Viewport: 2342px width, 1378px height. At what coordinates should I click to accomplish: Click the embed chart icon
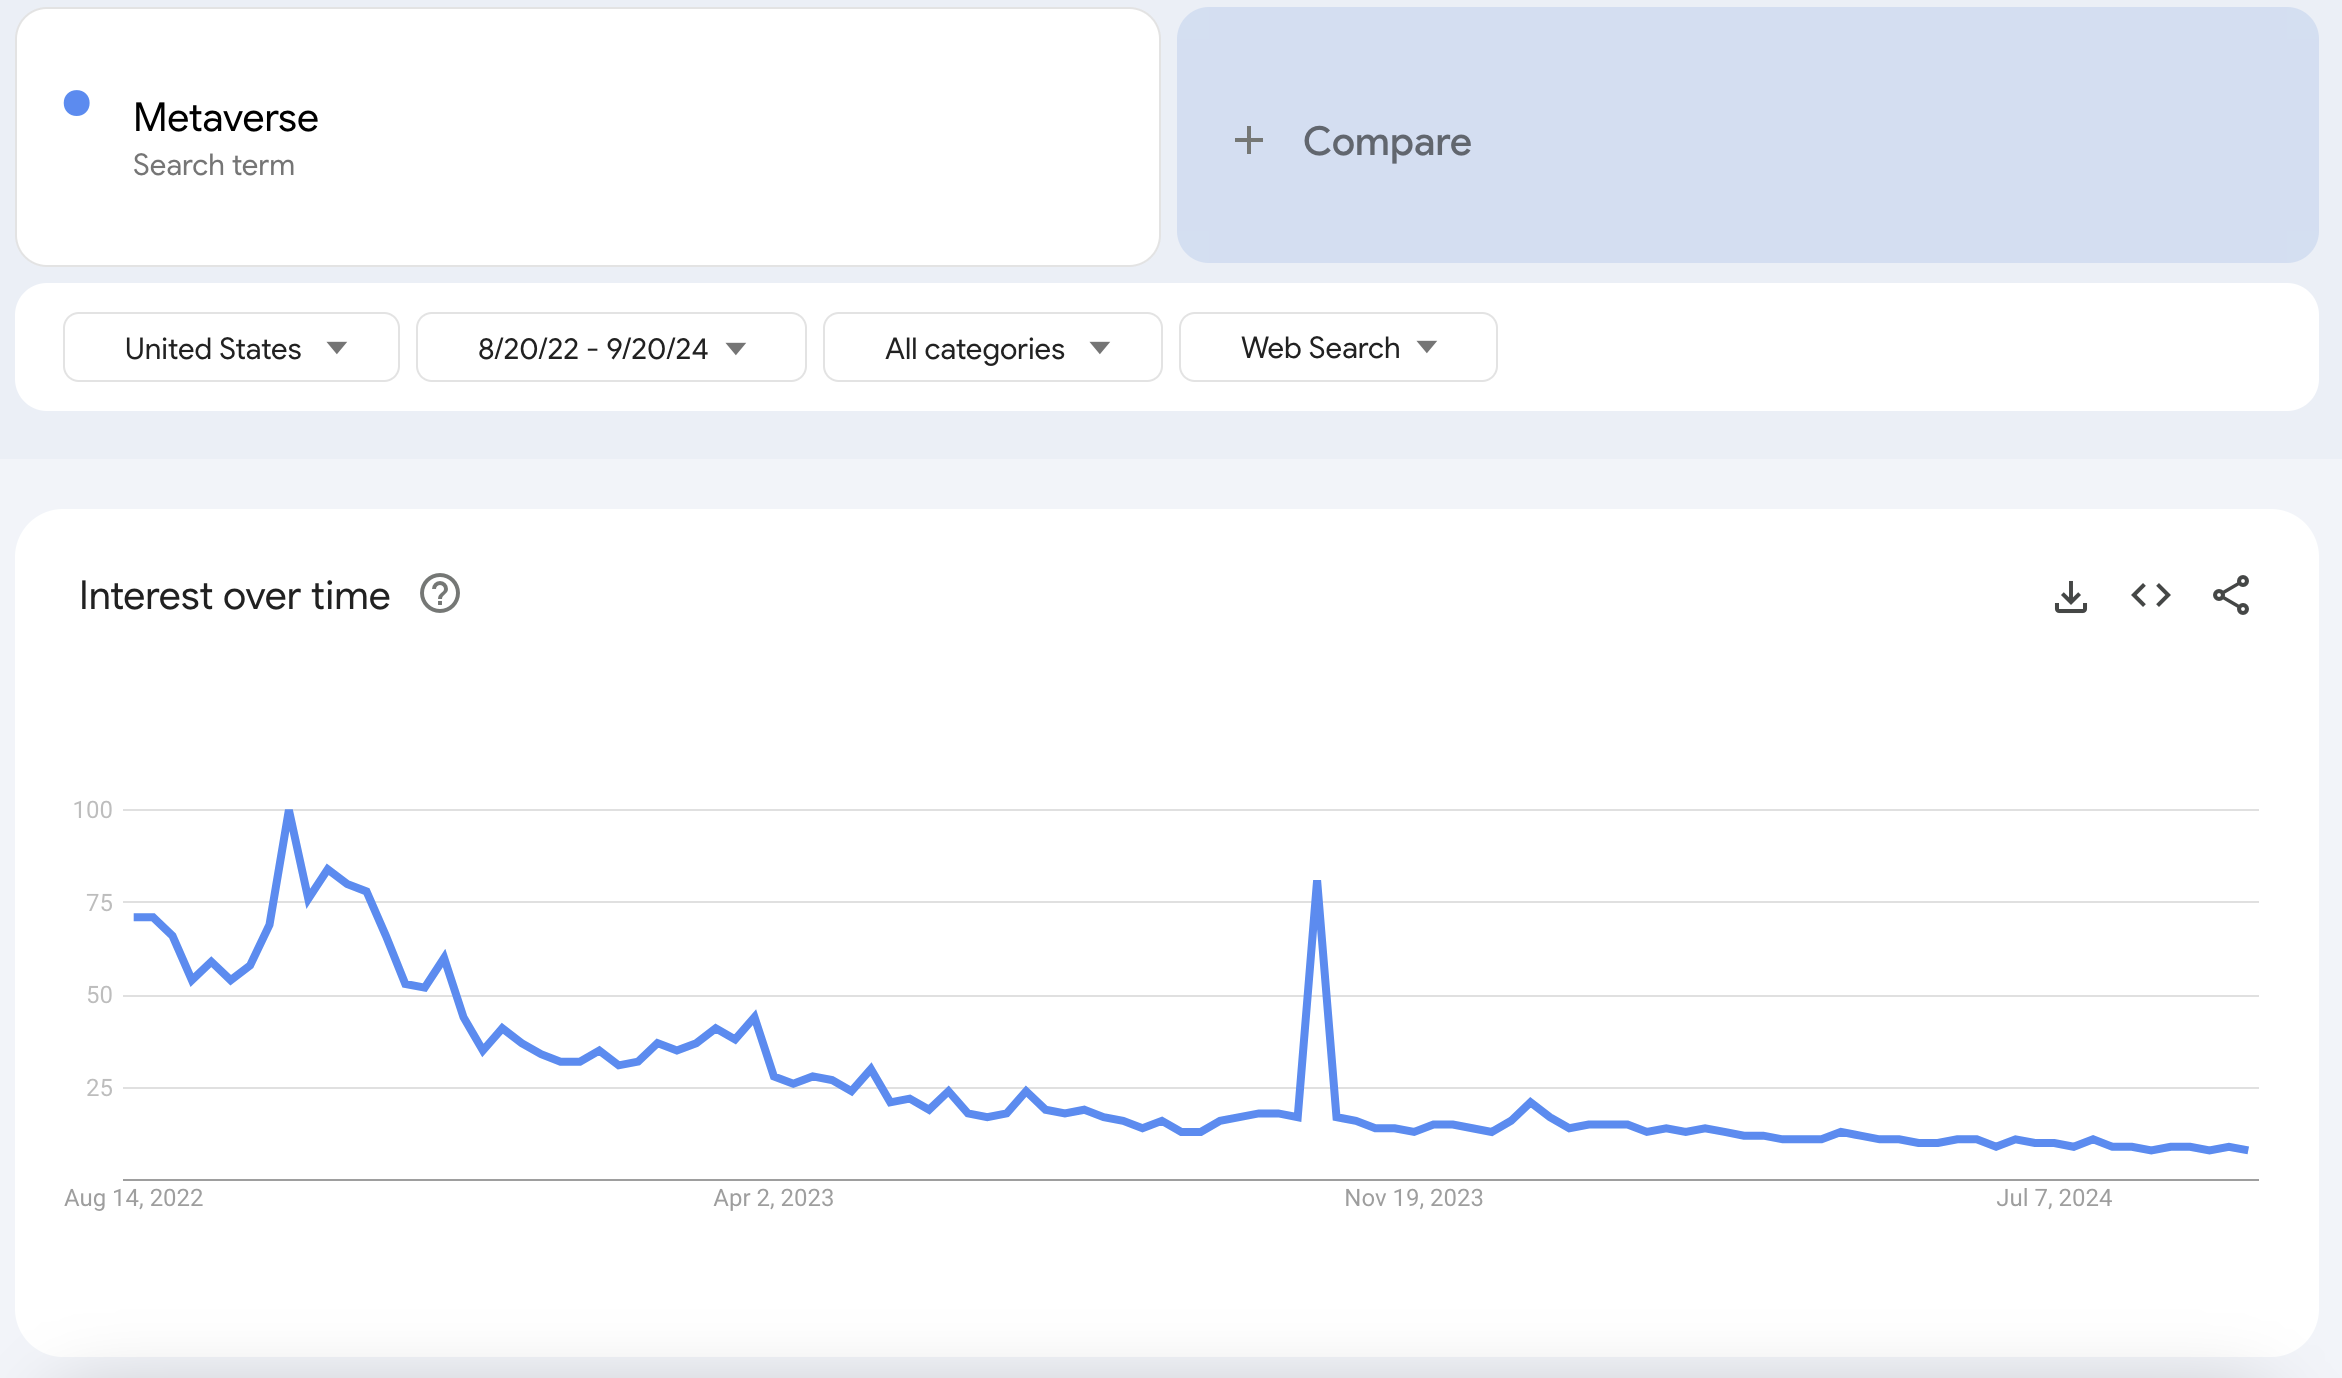click(x=2149, y=595)
